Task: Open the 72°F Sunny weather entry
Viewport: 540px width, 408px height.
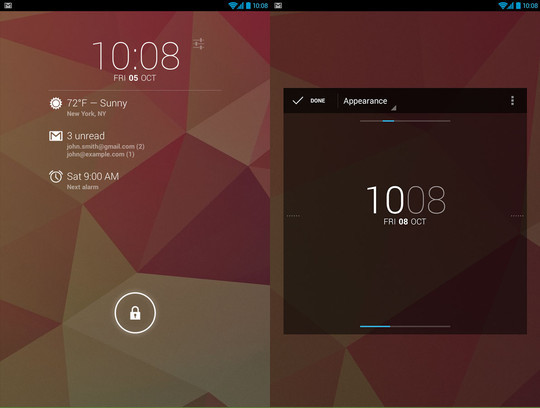Action: click(88, 107)
